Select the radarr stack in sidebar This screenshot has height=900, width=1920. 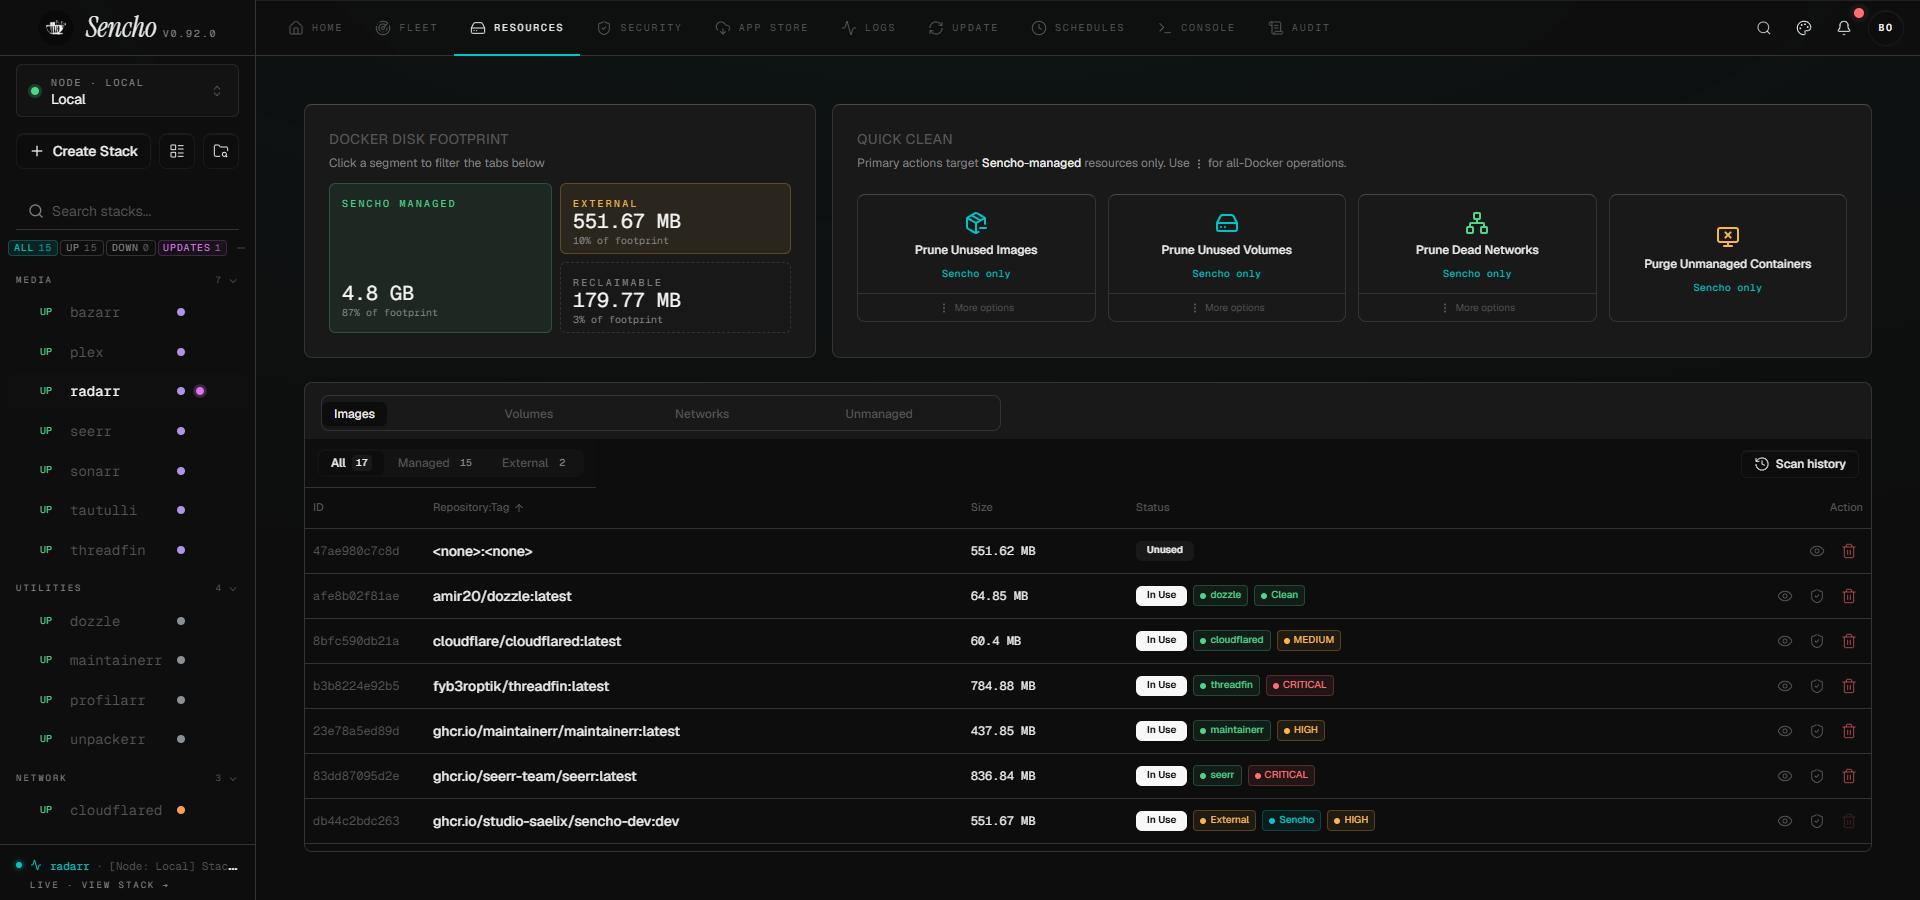tap(95, 391)
